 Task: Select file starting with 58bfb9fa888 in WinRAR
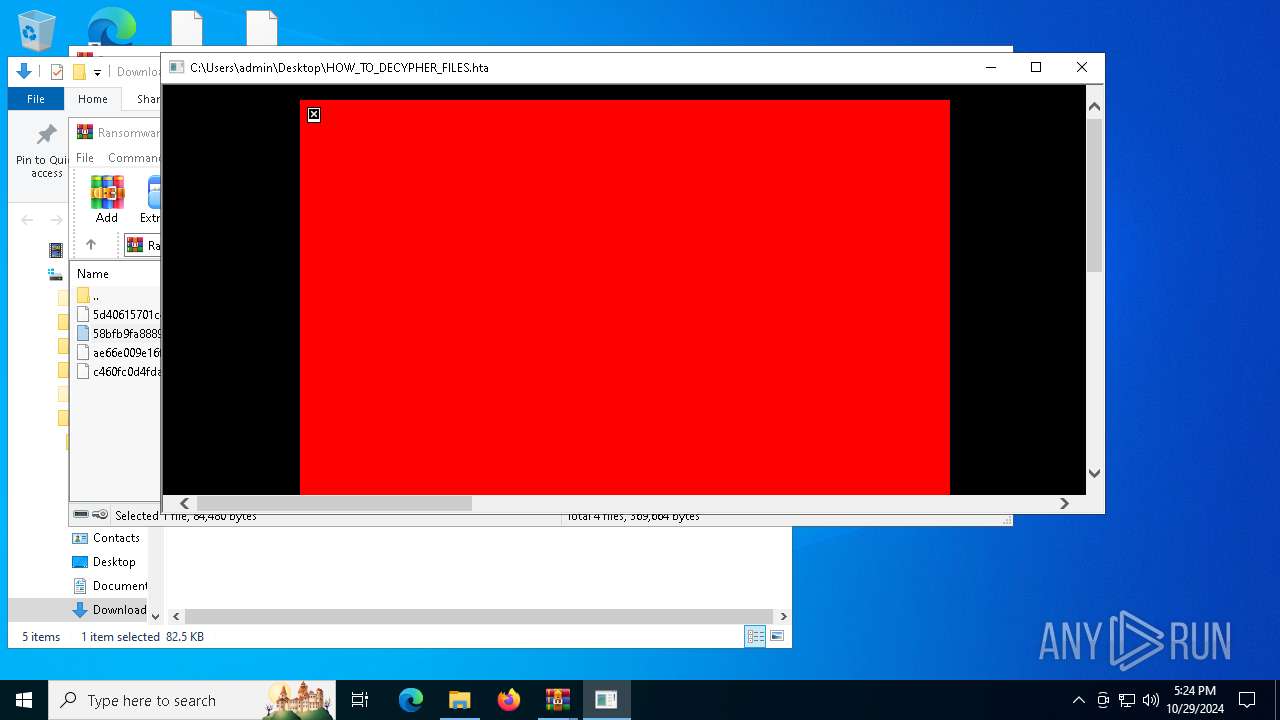coord(118,334)
